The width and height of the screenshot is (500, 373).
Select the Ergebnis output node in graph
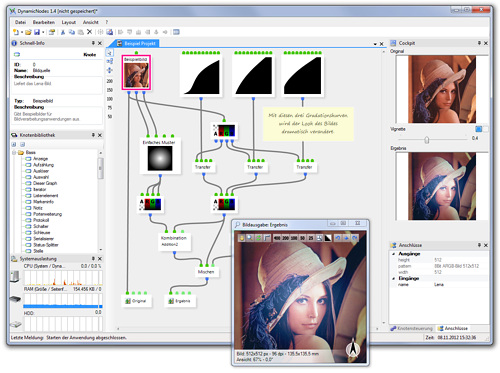point(180,301)
